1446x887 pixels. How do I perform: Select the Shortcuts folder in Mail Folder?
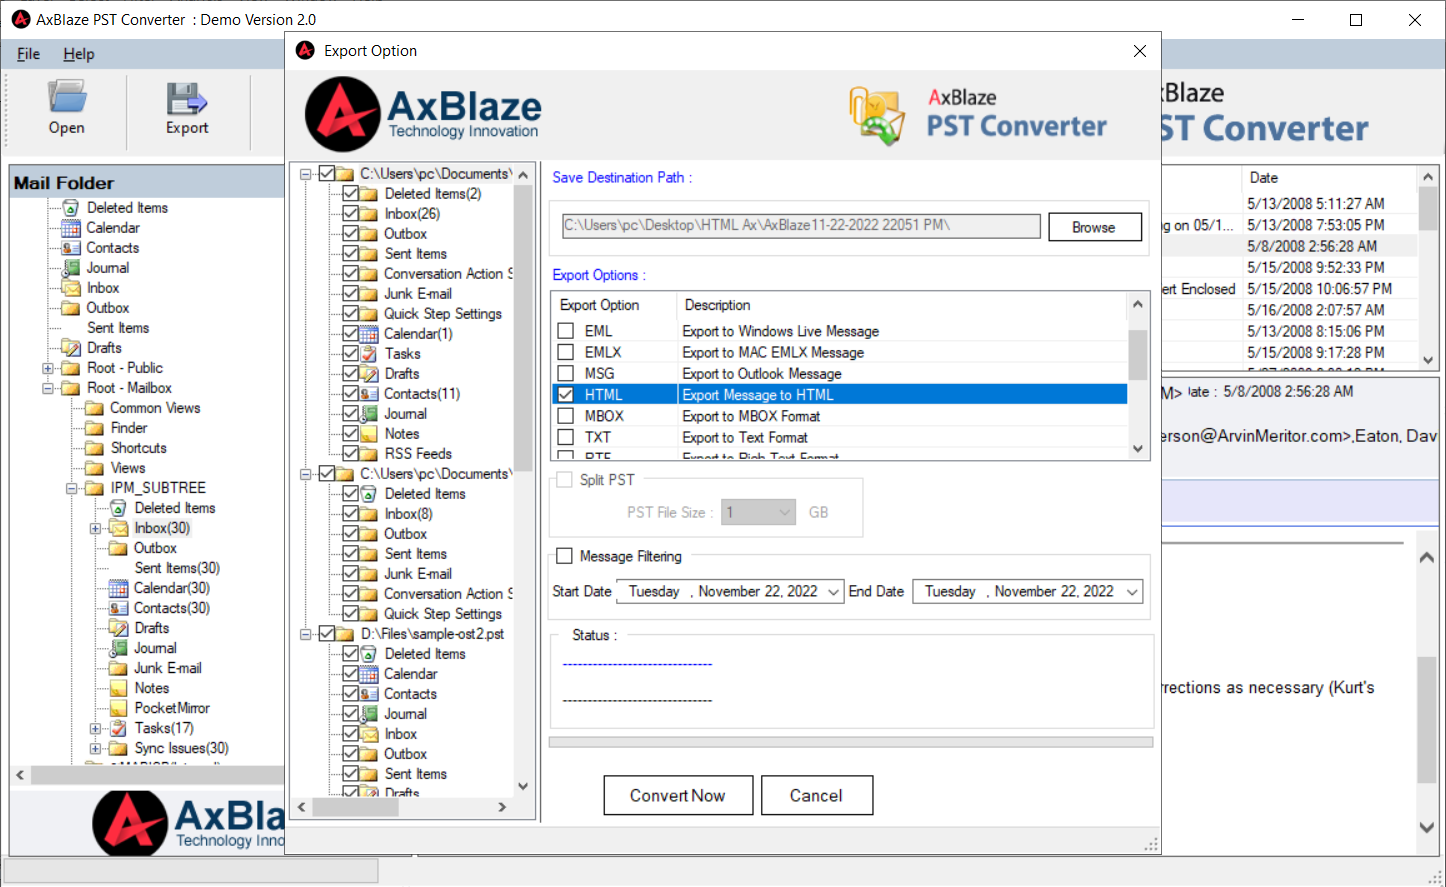click(x=138, y=448)
